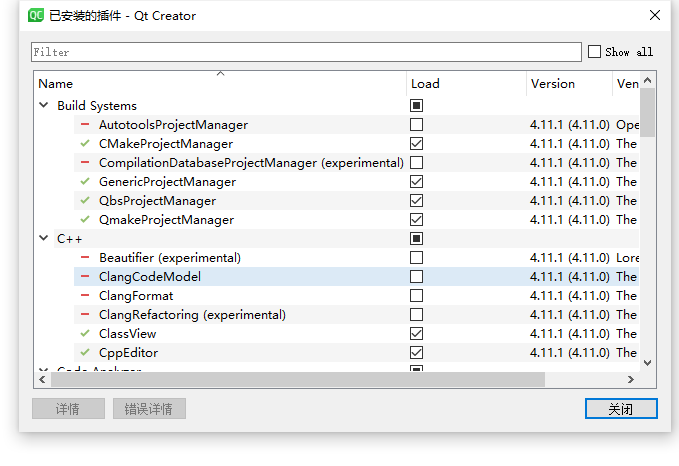Enable loading of ClangCodeModel plugin
Viewport: 679px width, 466px height.
point(417,276)
